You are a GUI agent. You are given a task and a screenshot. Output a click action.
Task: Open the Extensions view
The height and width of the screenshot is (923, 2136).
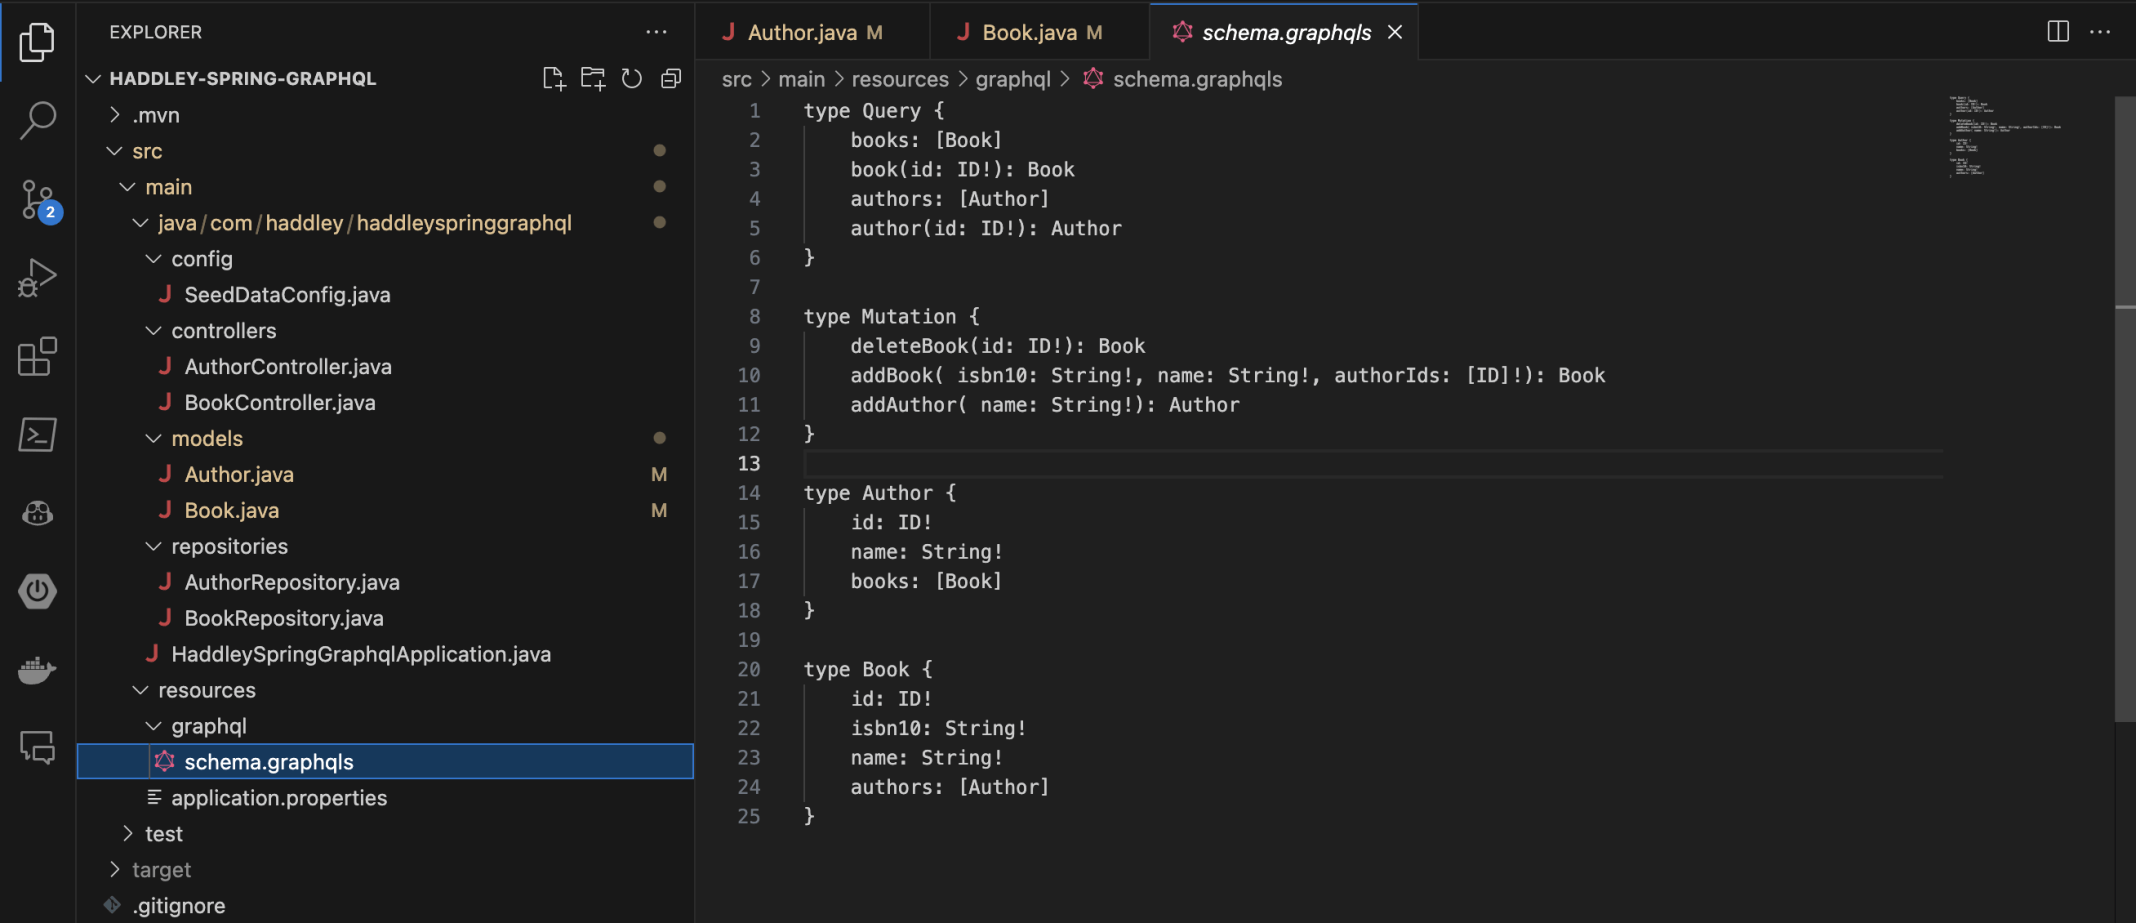37,357
